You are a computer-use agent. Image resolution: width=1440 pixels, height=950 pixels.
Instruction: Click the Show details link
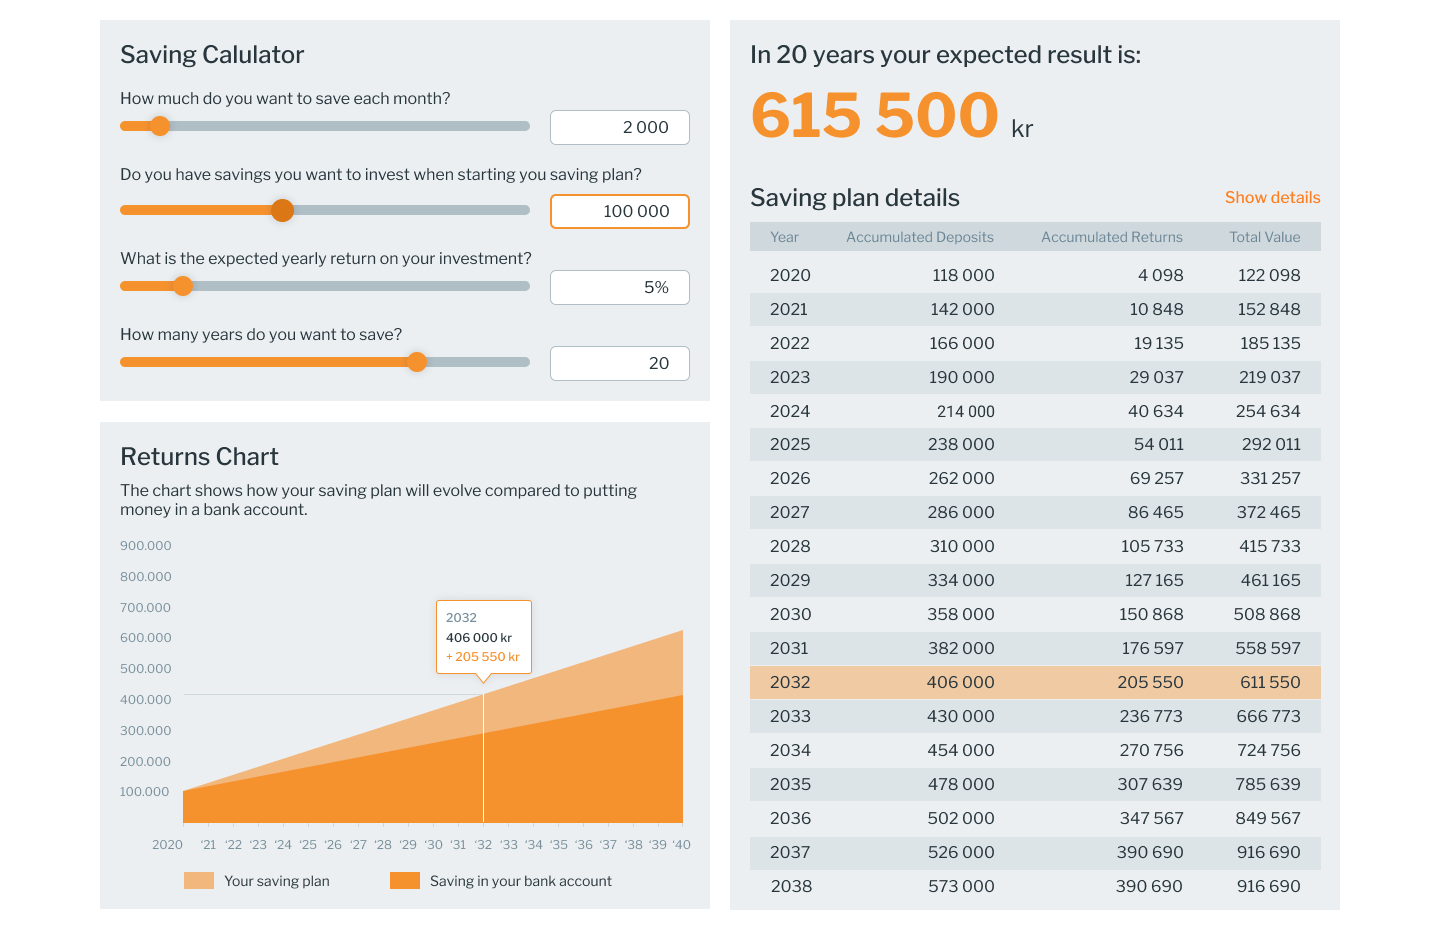(1272, 197)
